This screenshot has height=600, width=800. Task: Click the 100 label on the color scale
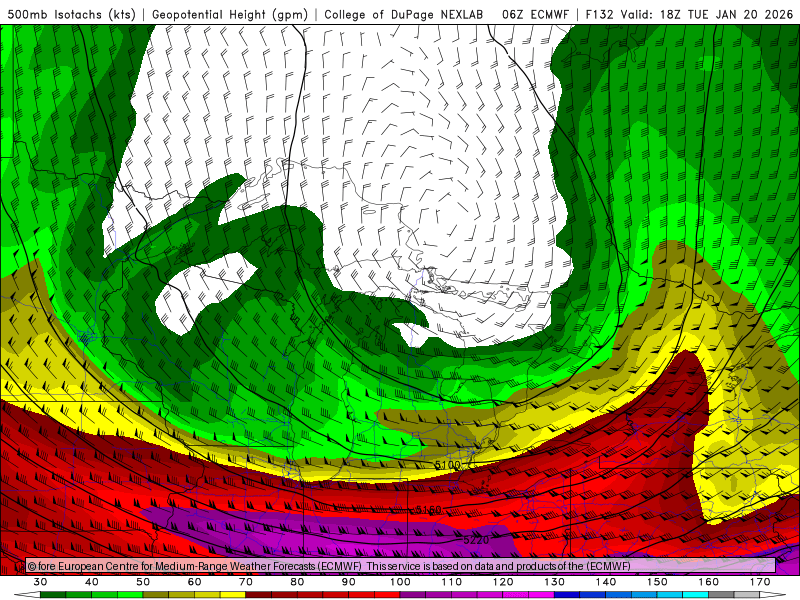coord(400,582)
